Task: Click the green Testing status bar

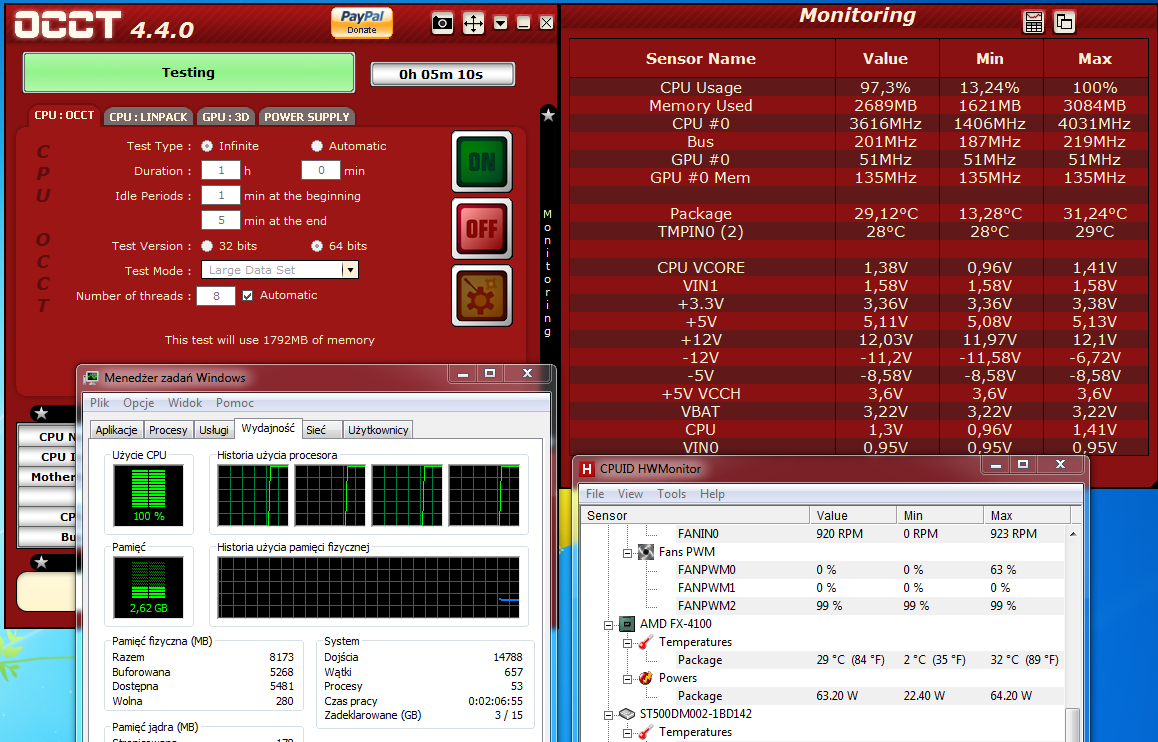Action: 188,72
